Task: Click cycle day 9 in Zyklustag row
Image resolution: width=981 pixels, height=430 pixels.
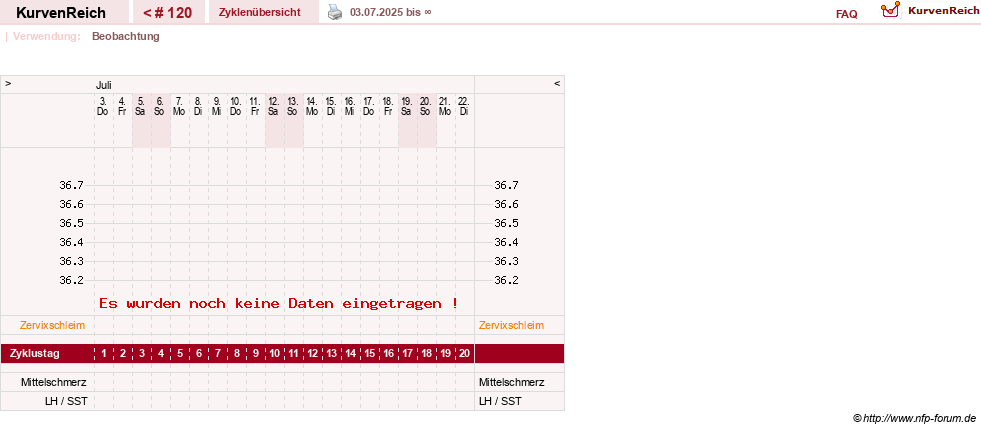Action: [x=256, y=354]
